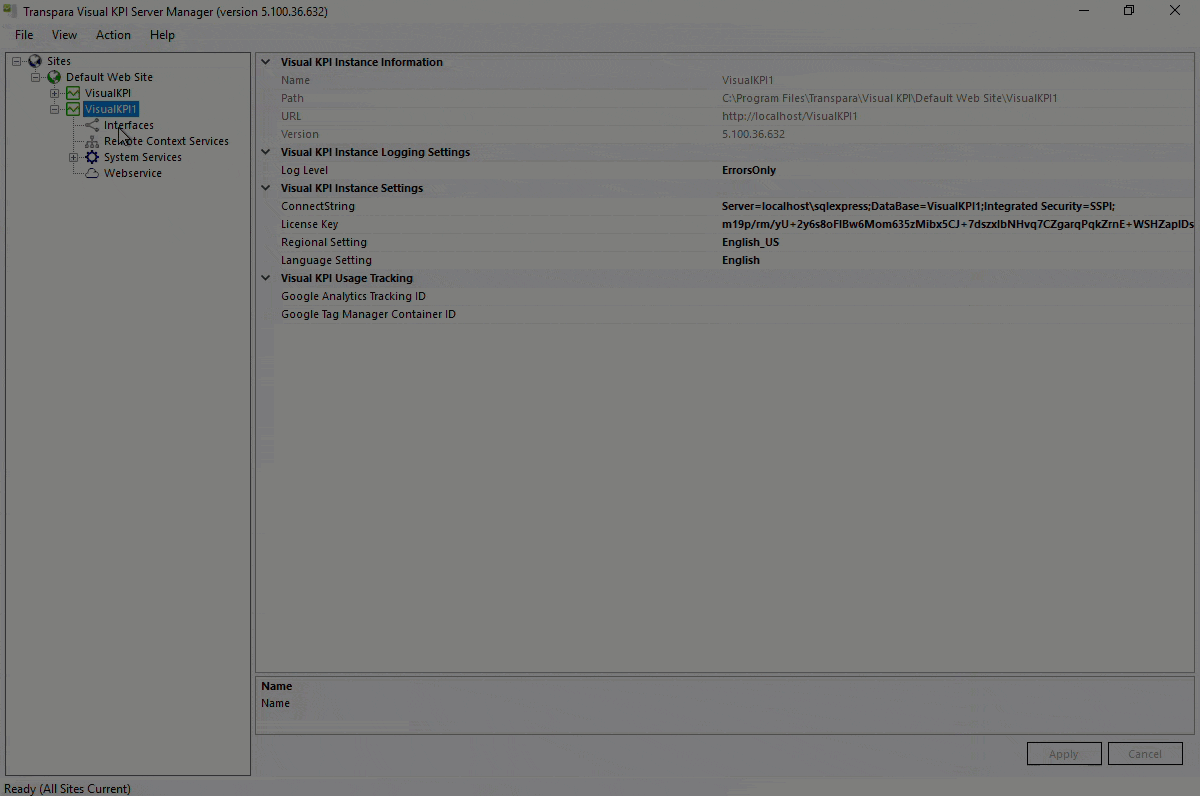Expand the System Services tree node
The height and width of the screenshot is (796, 1200).
[73, 157]
